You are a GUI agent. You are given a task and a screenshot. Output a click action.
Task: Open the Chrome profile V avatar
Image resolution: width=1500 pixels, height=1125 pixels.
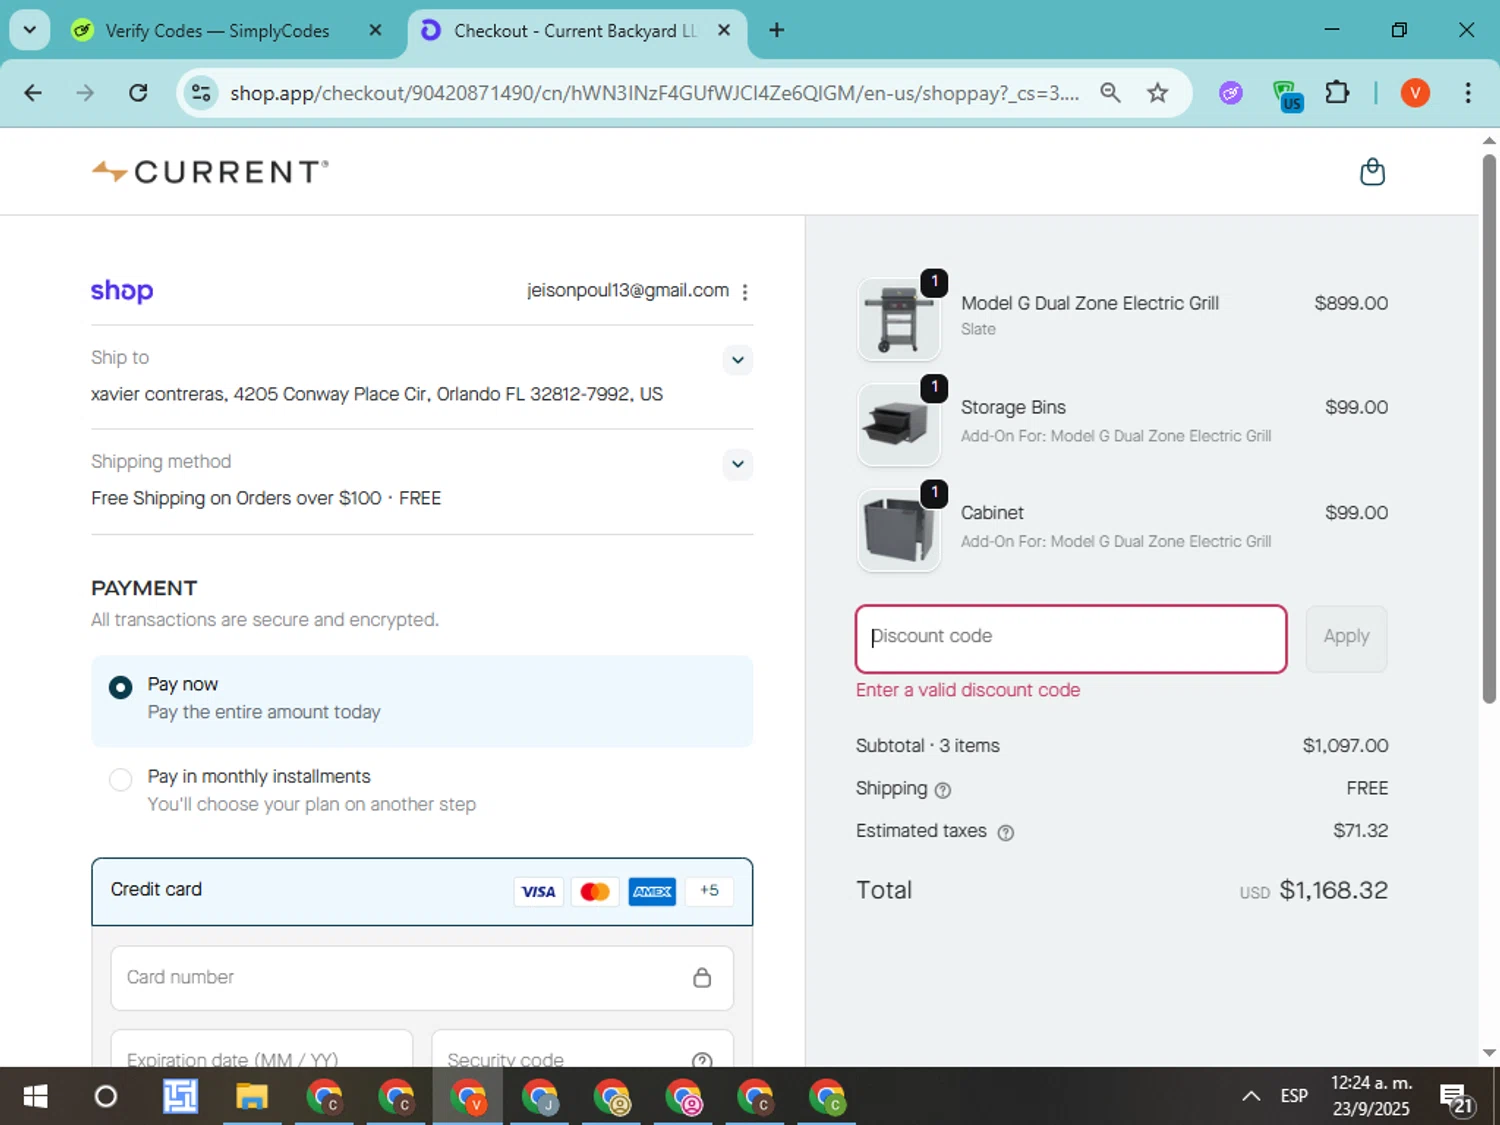pos(1414,93)
